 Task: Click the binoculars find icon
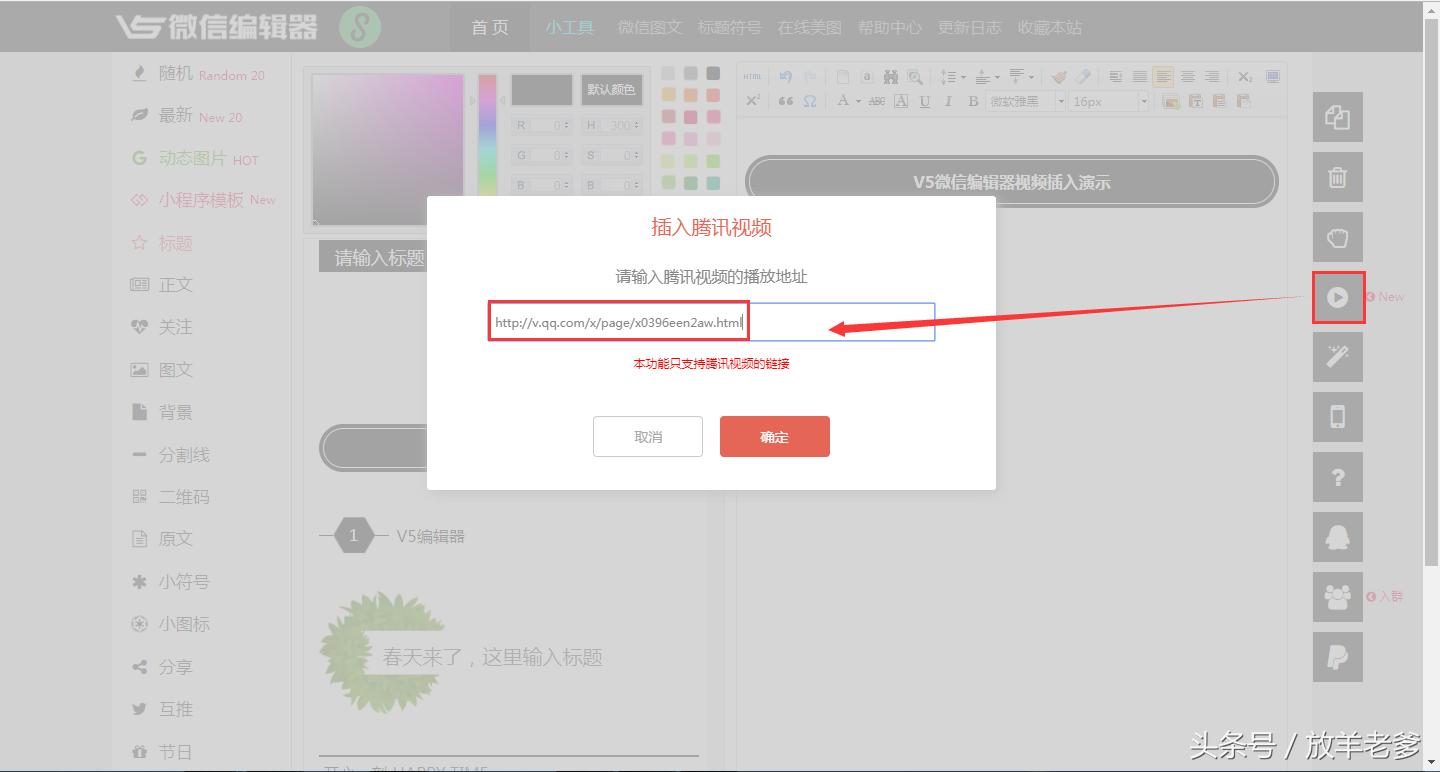coord(891,77)
